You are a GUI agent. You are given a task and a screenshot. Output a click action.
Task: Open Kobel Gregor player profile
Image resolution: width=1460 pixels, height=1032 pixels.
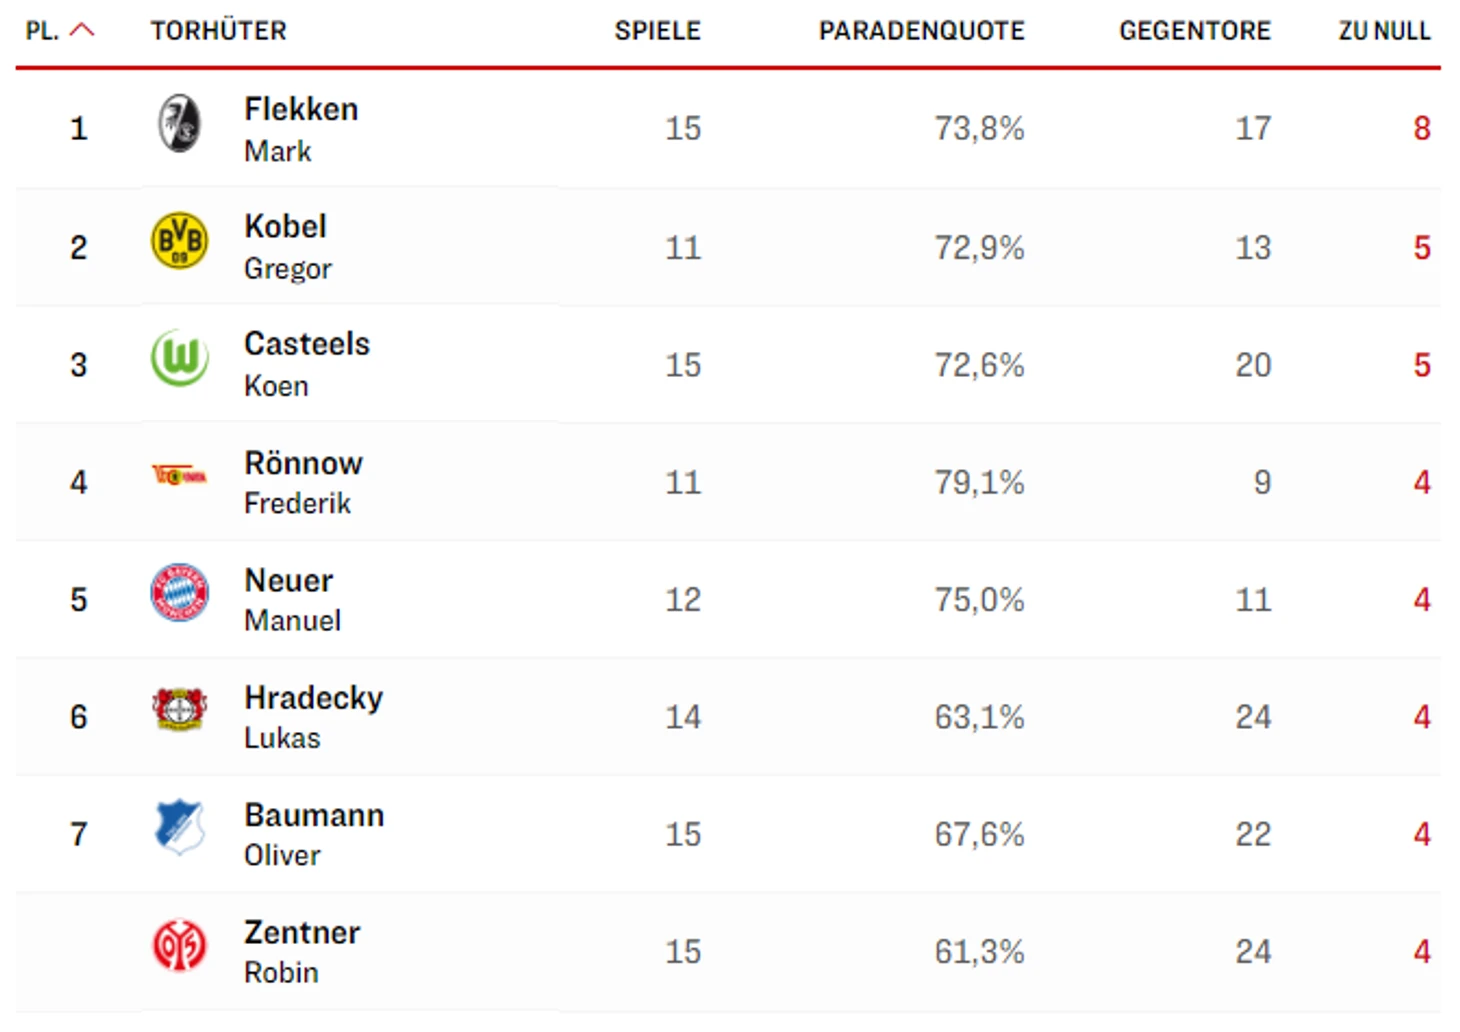click(288, 247)
